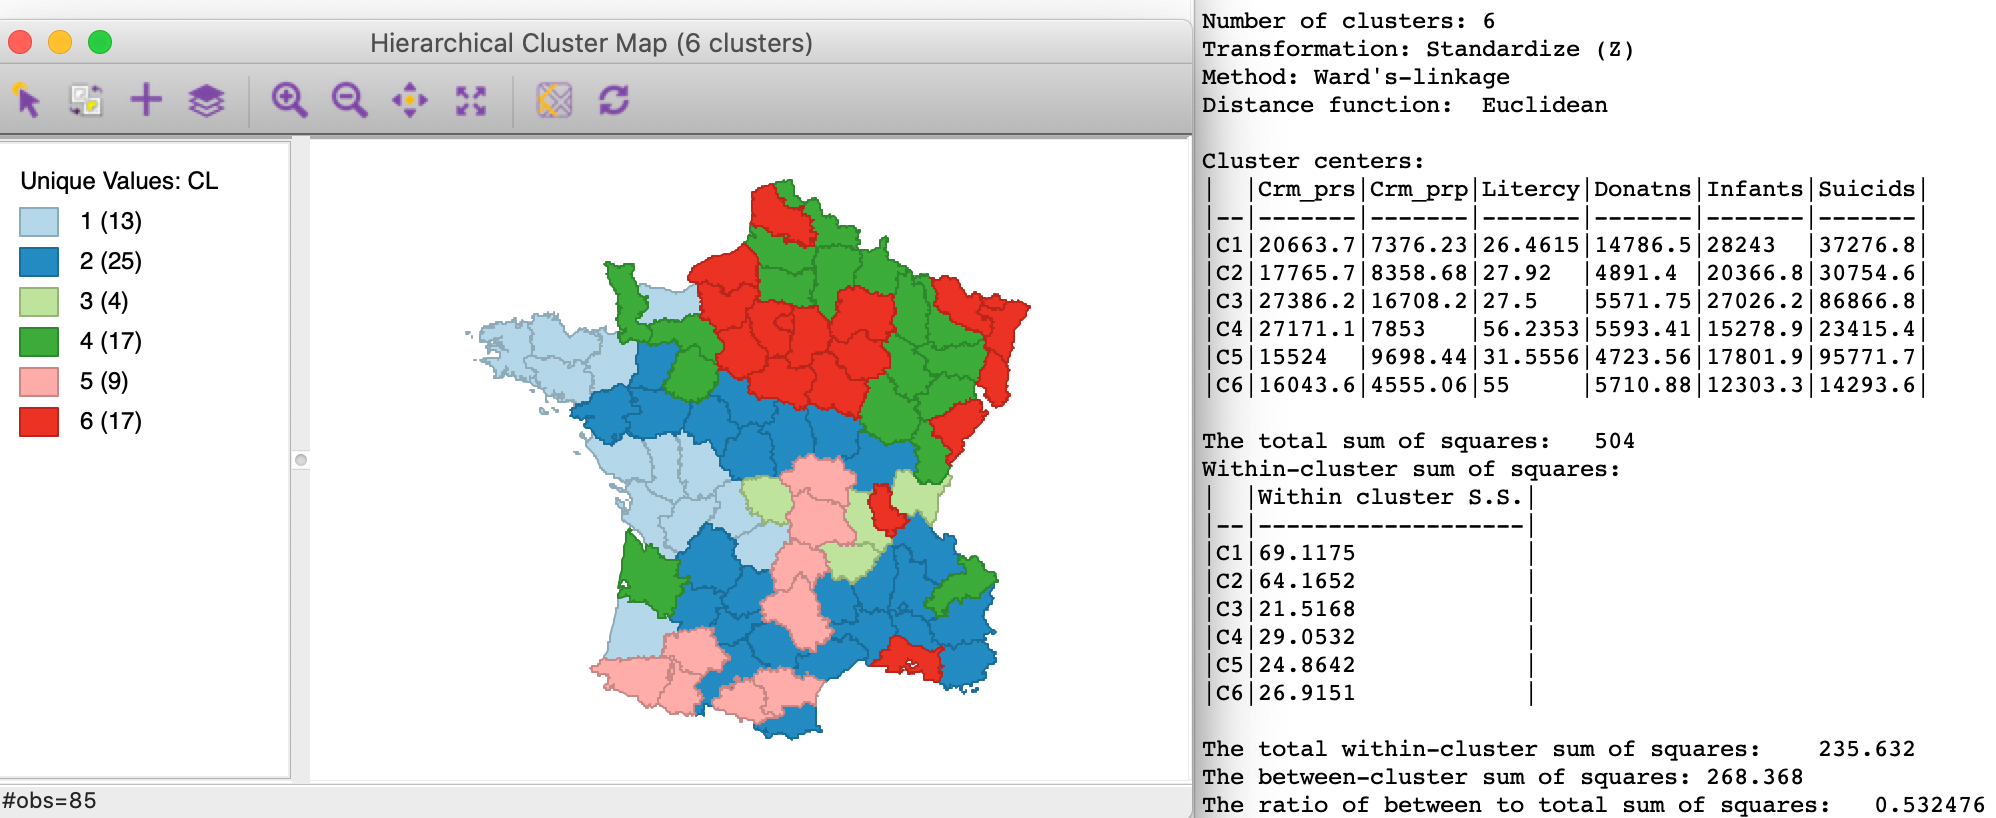Click within-cluster S.S. value 29.0532
The height and width of the screenshot is (818, 1996).
(1306, 637)
